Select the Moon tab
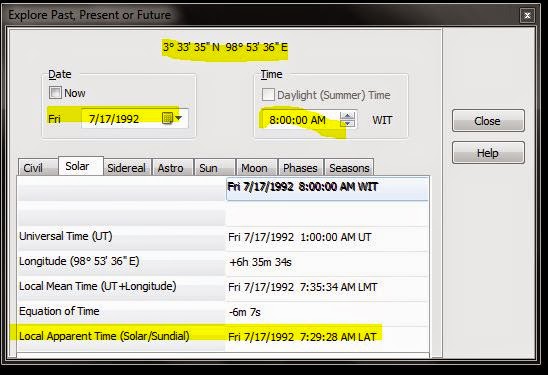This screenshot has width=548, height=375. pyautogui.click(x=257, y=168)
